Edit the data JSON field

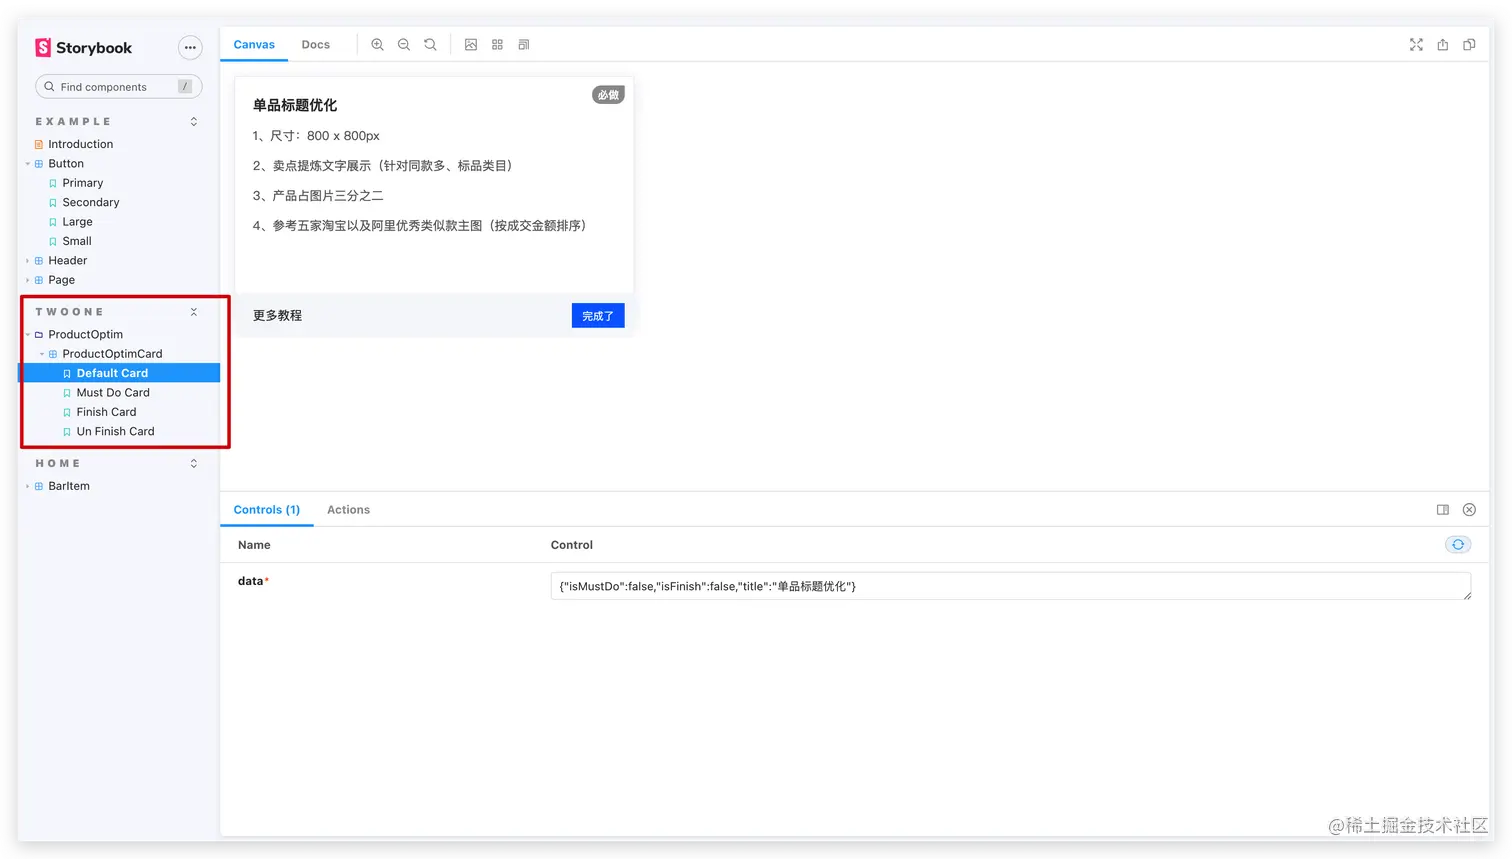click(1011, 587)
